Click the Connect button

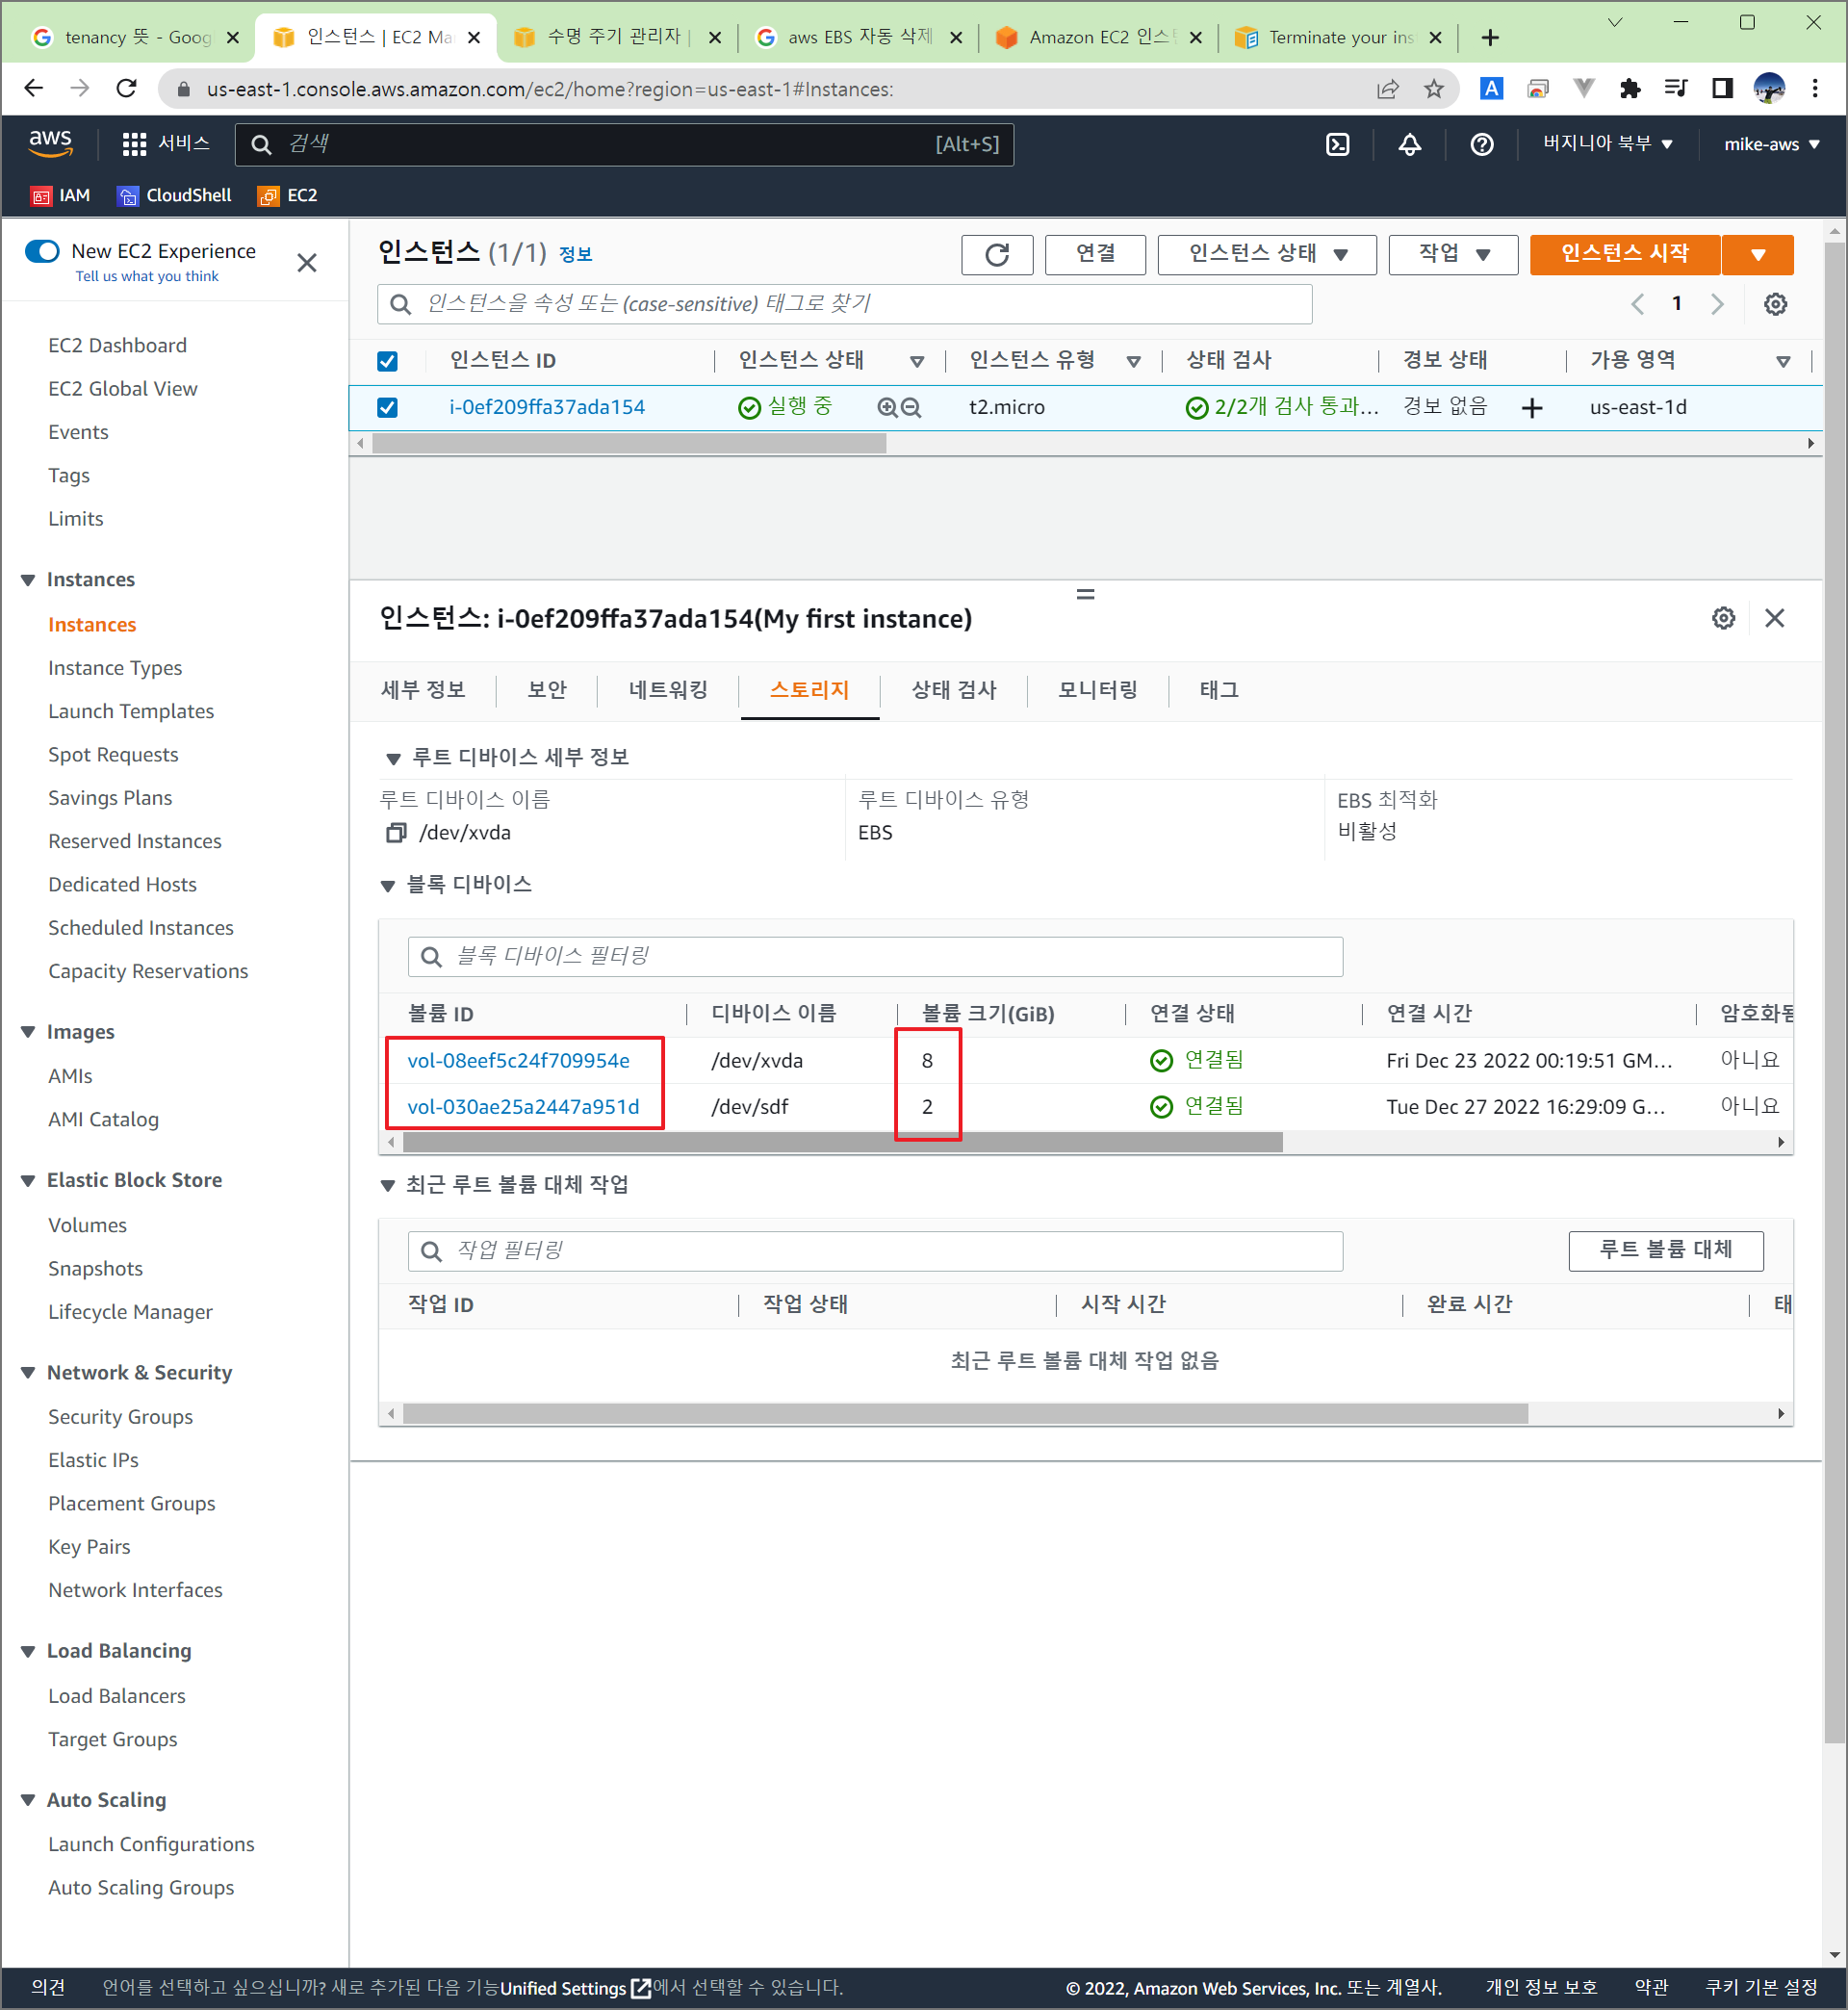(1095, 254)
